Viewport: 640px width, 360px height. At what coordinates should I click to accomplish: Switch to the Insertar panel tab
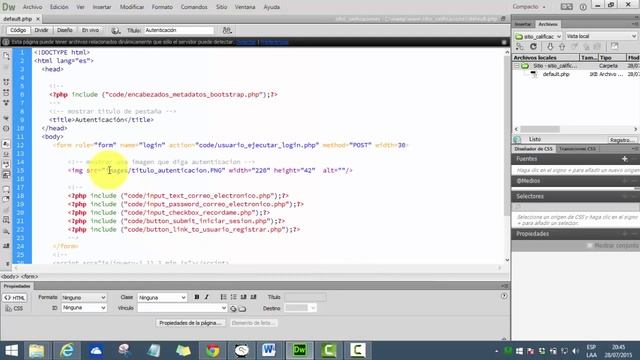(523, 24)
